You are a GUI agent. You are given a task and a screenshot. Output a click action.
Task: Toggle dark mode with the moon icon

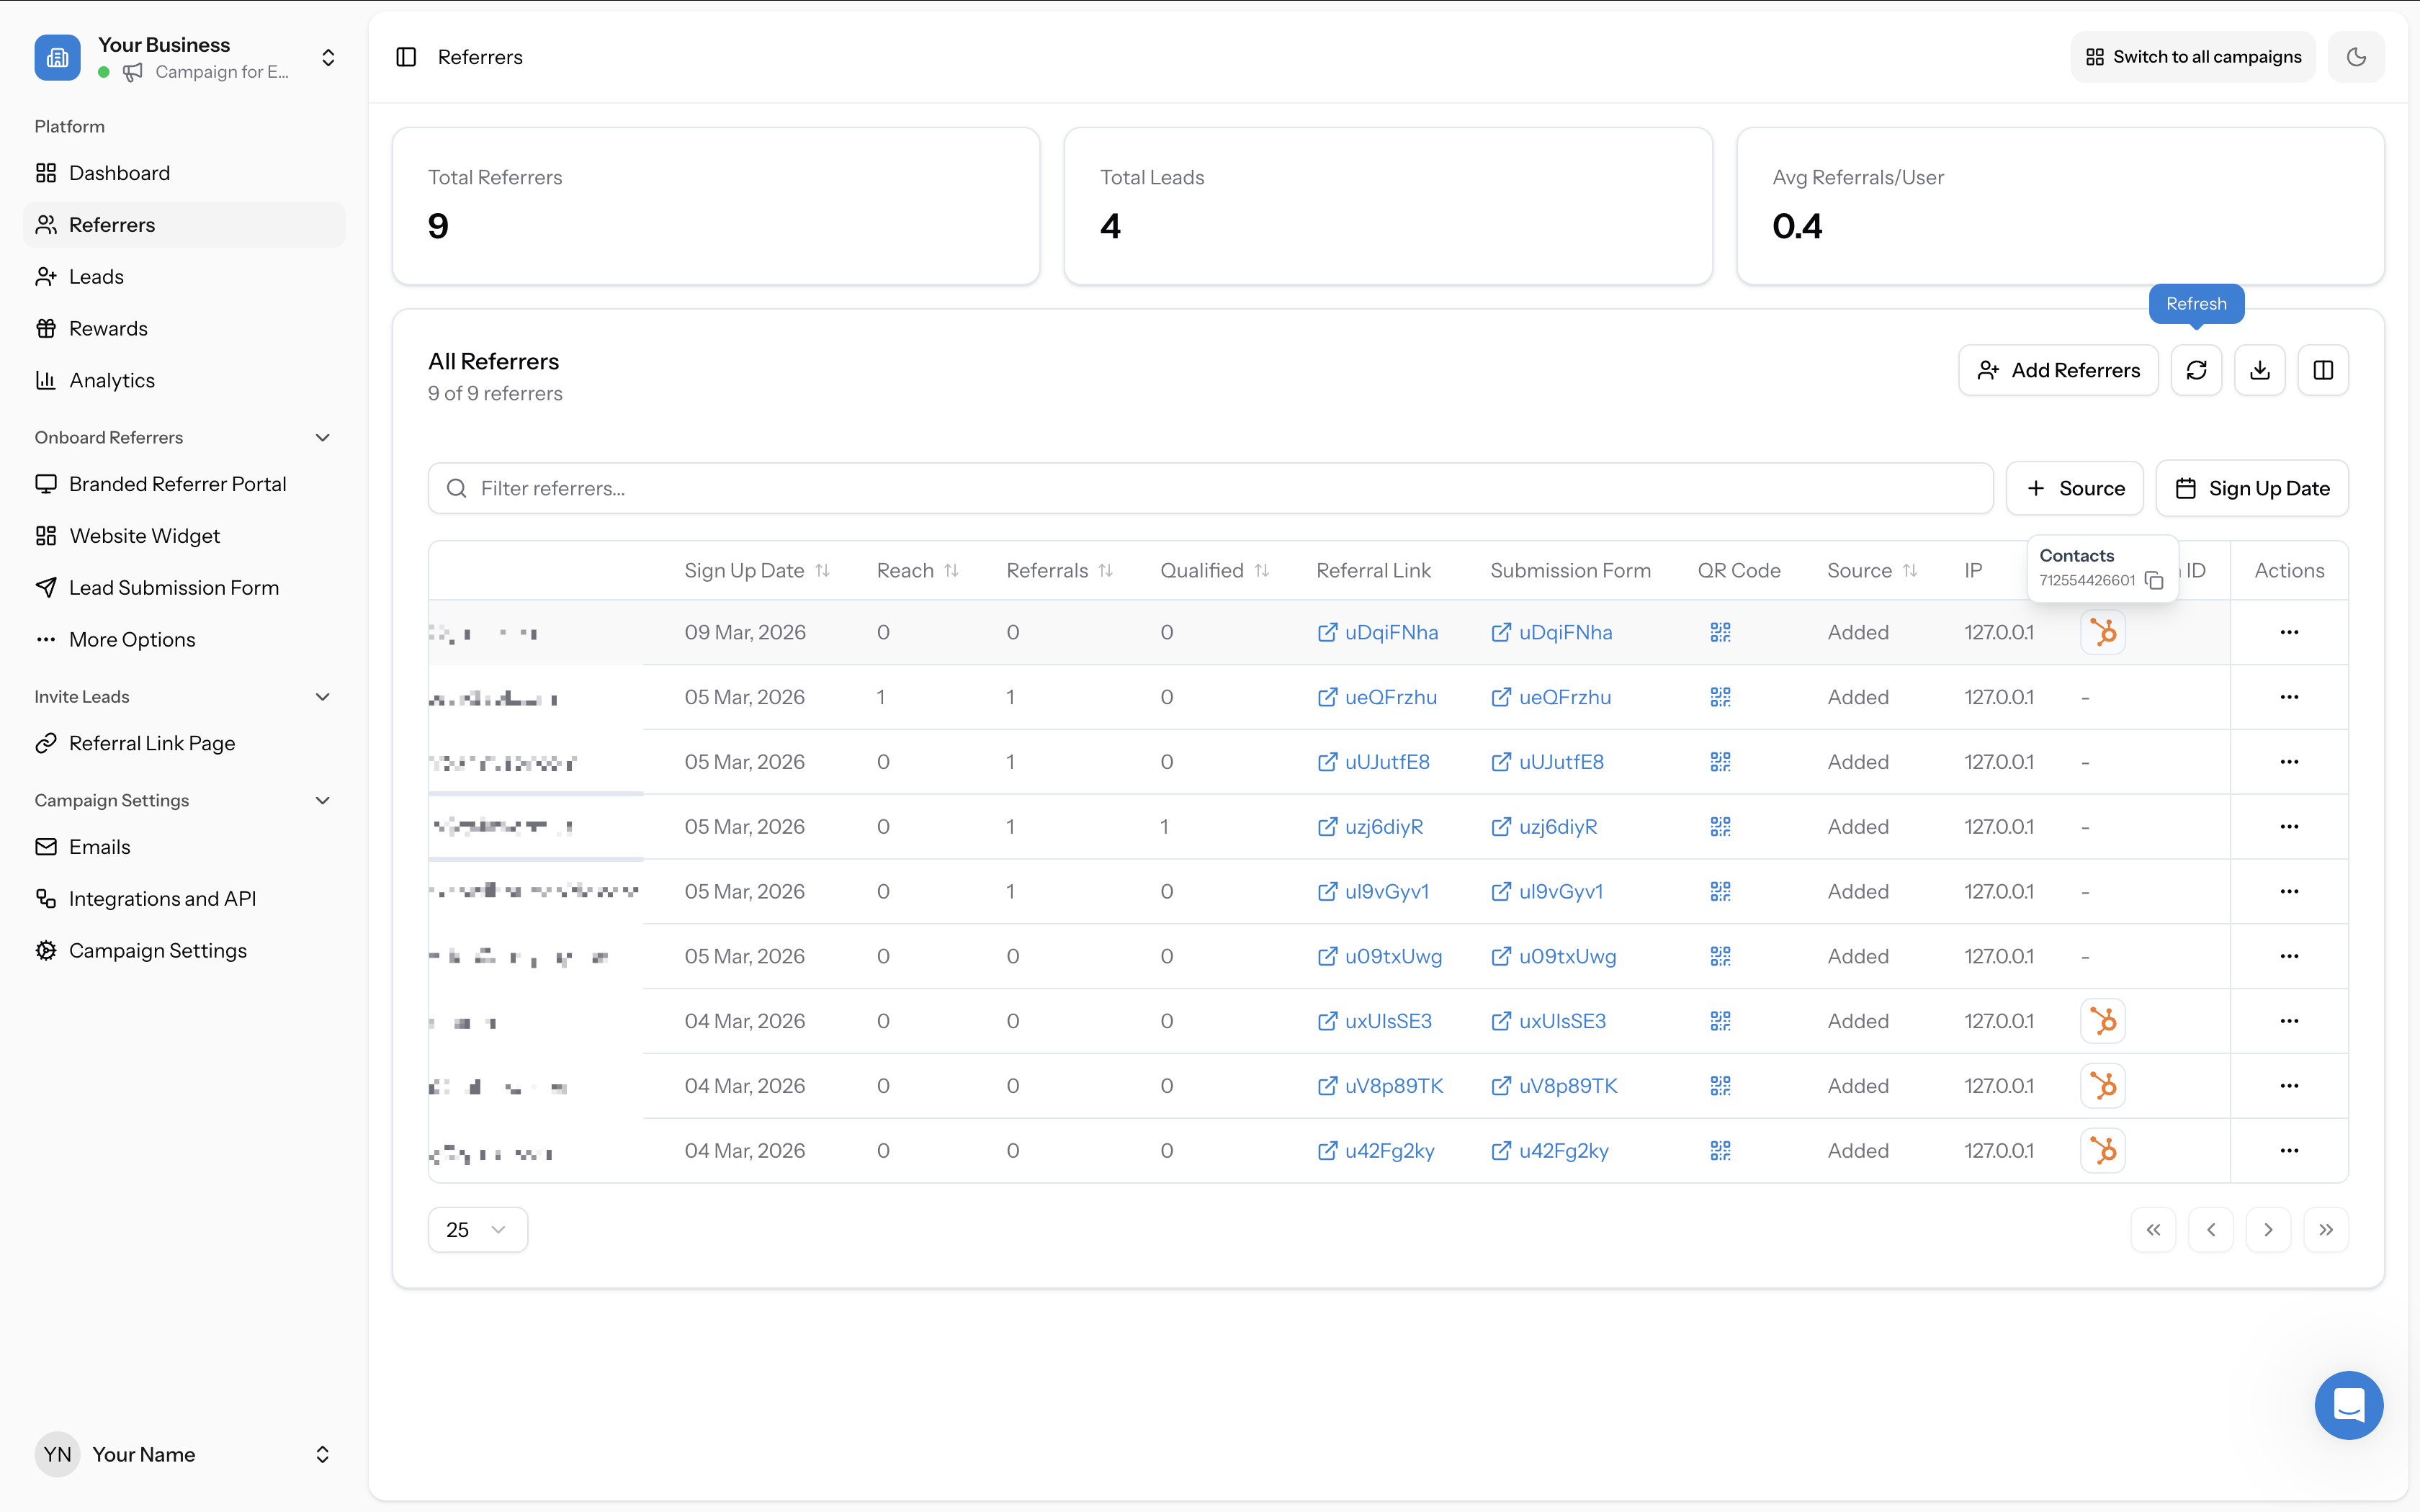pos(2356,57)
